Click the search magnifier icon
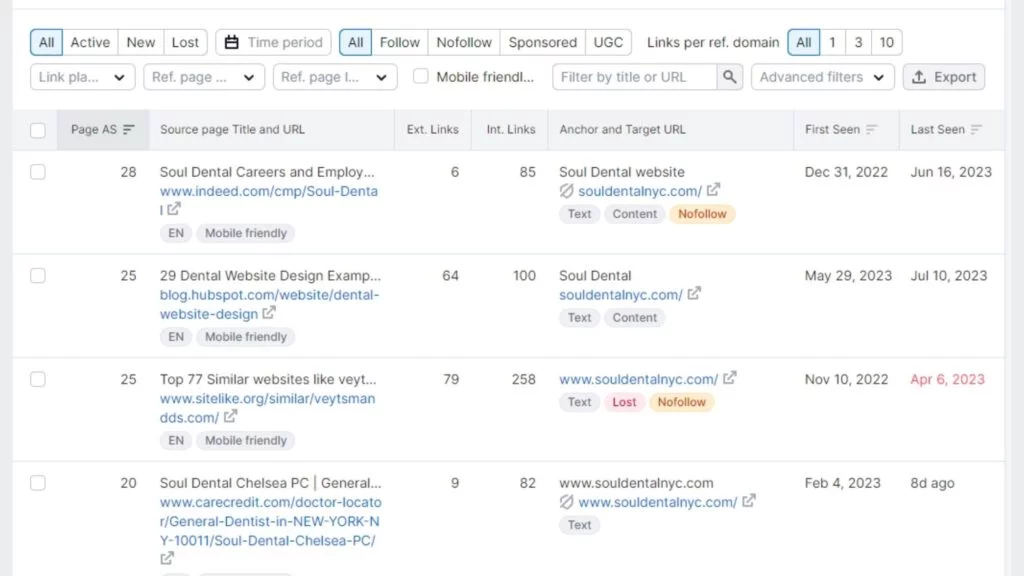The image size is (1024, 576). tap(729, 77)
